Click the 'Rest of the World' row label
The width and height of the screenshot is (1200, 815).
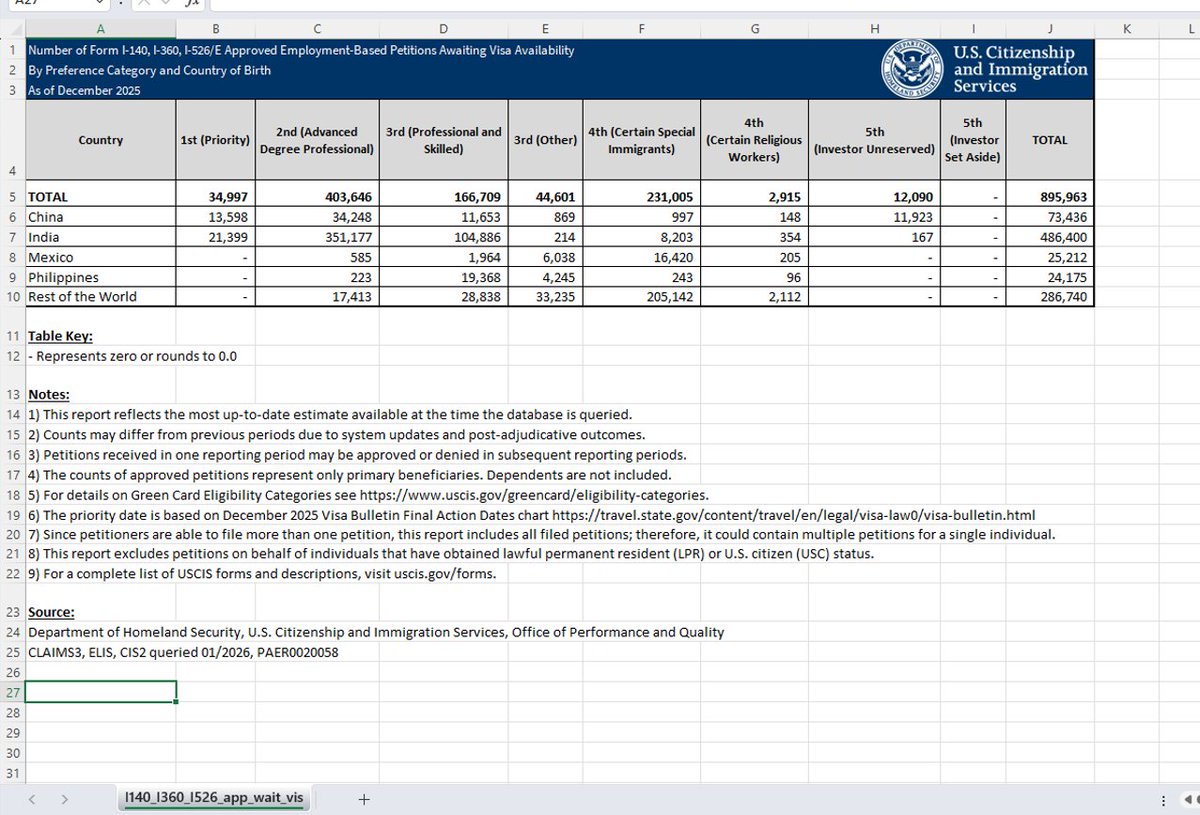(x=100, y=296)
